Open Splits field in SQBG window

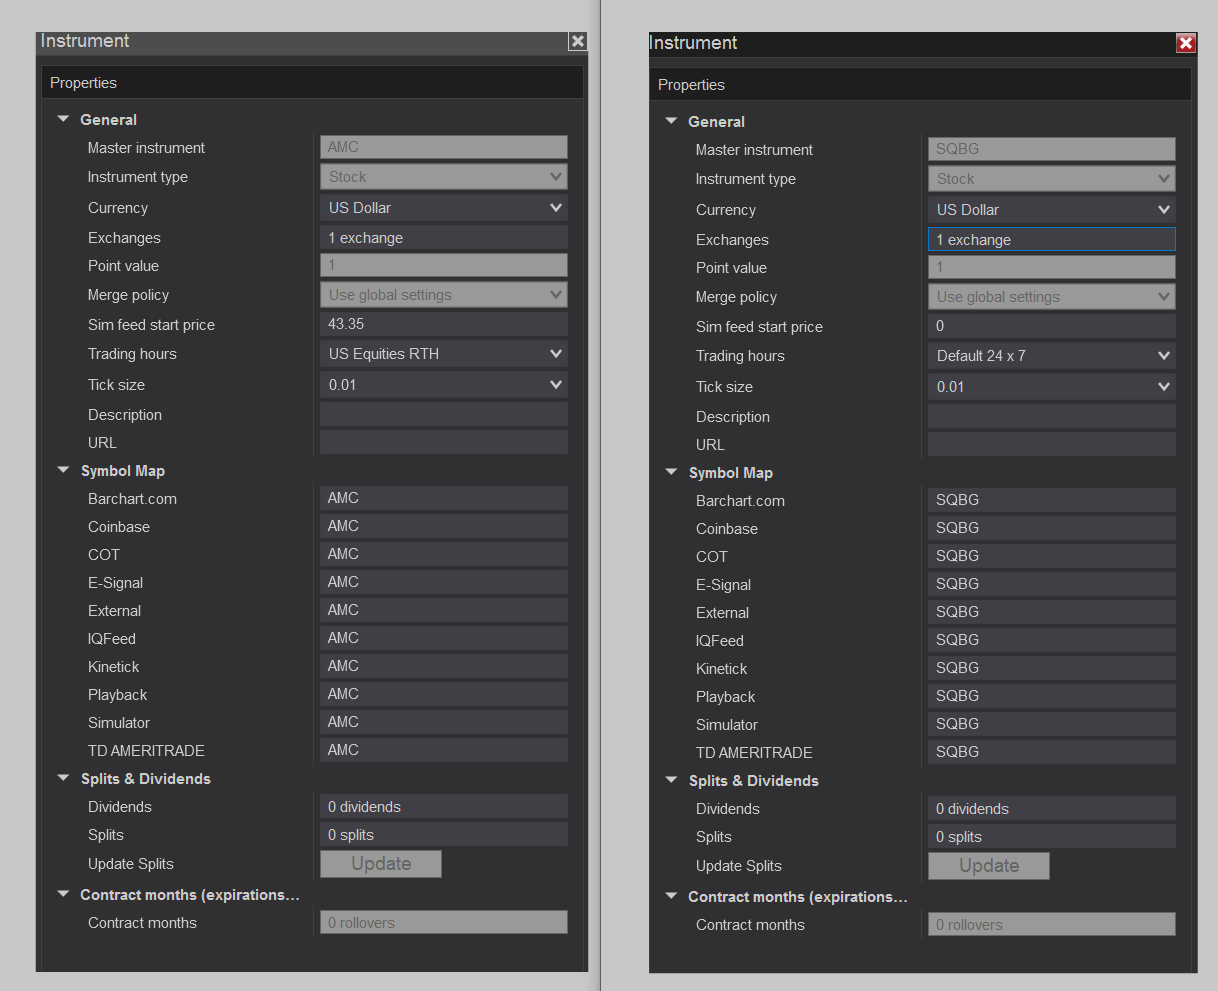tap(1052, 836)
